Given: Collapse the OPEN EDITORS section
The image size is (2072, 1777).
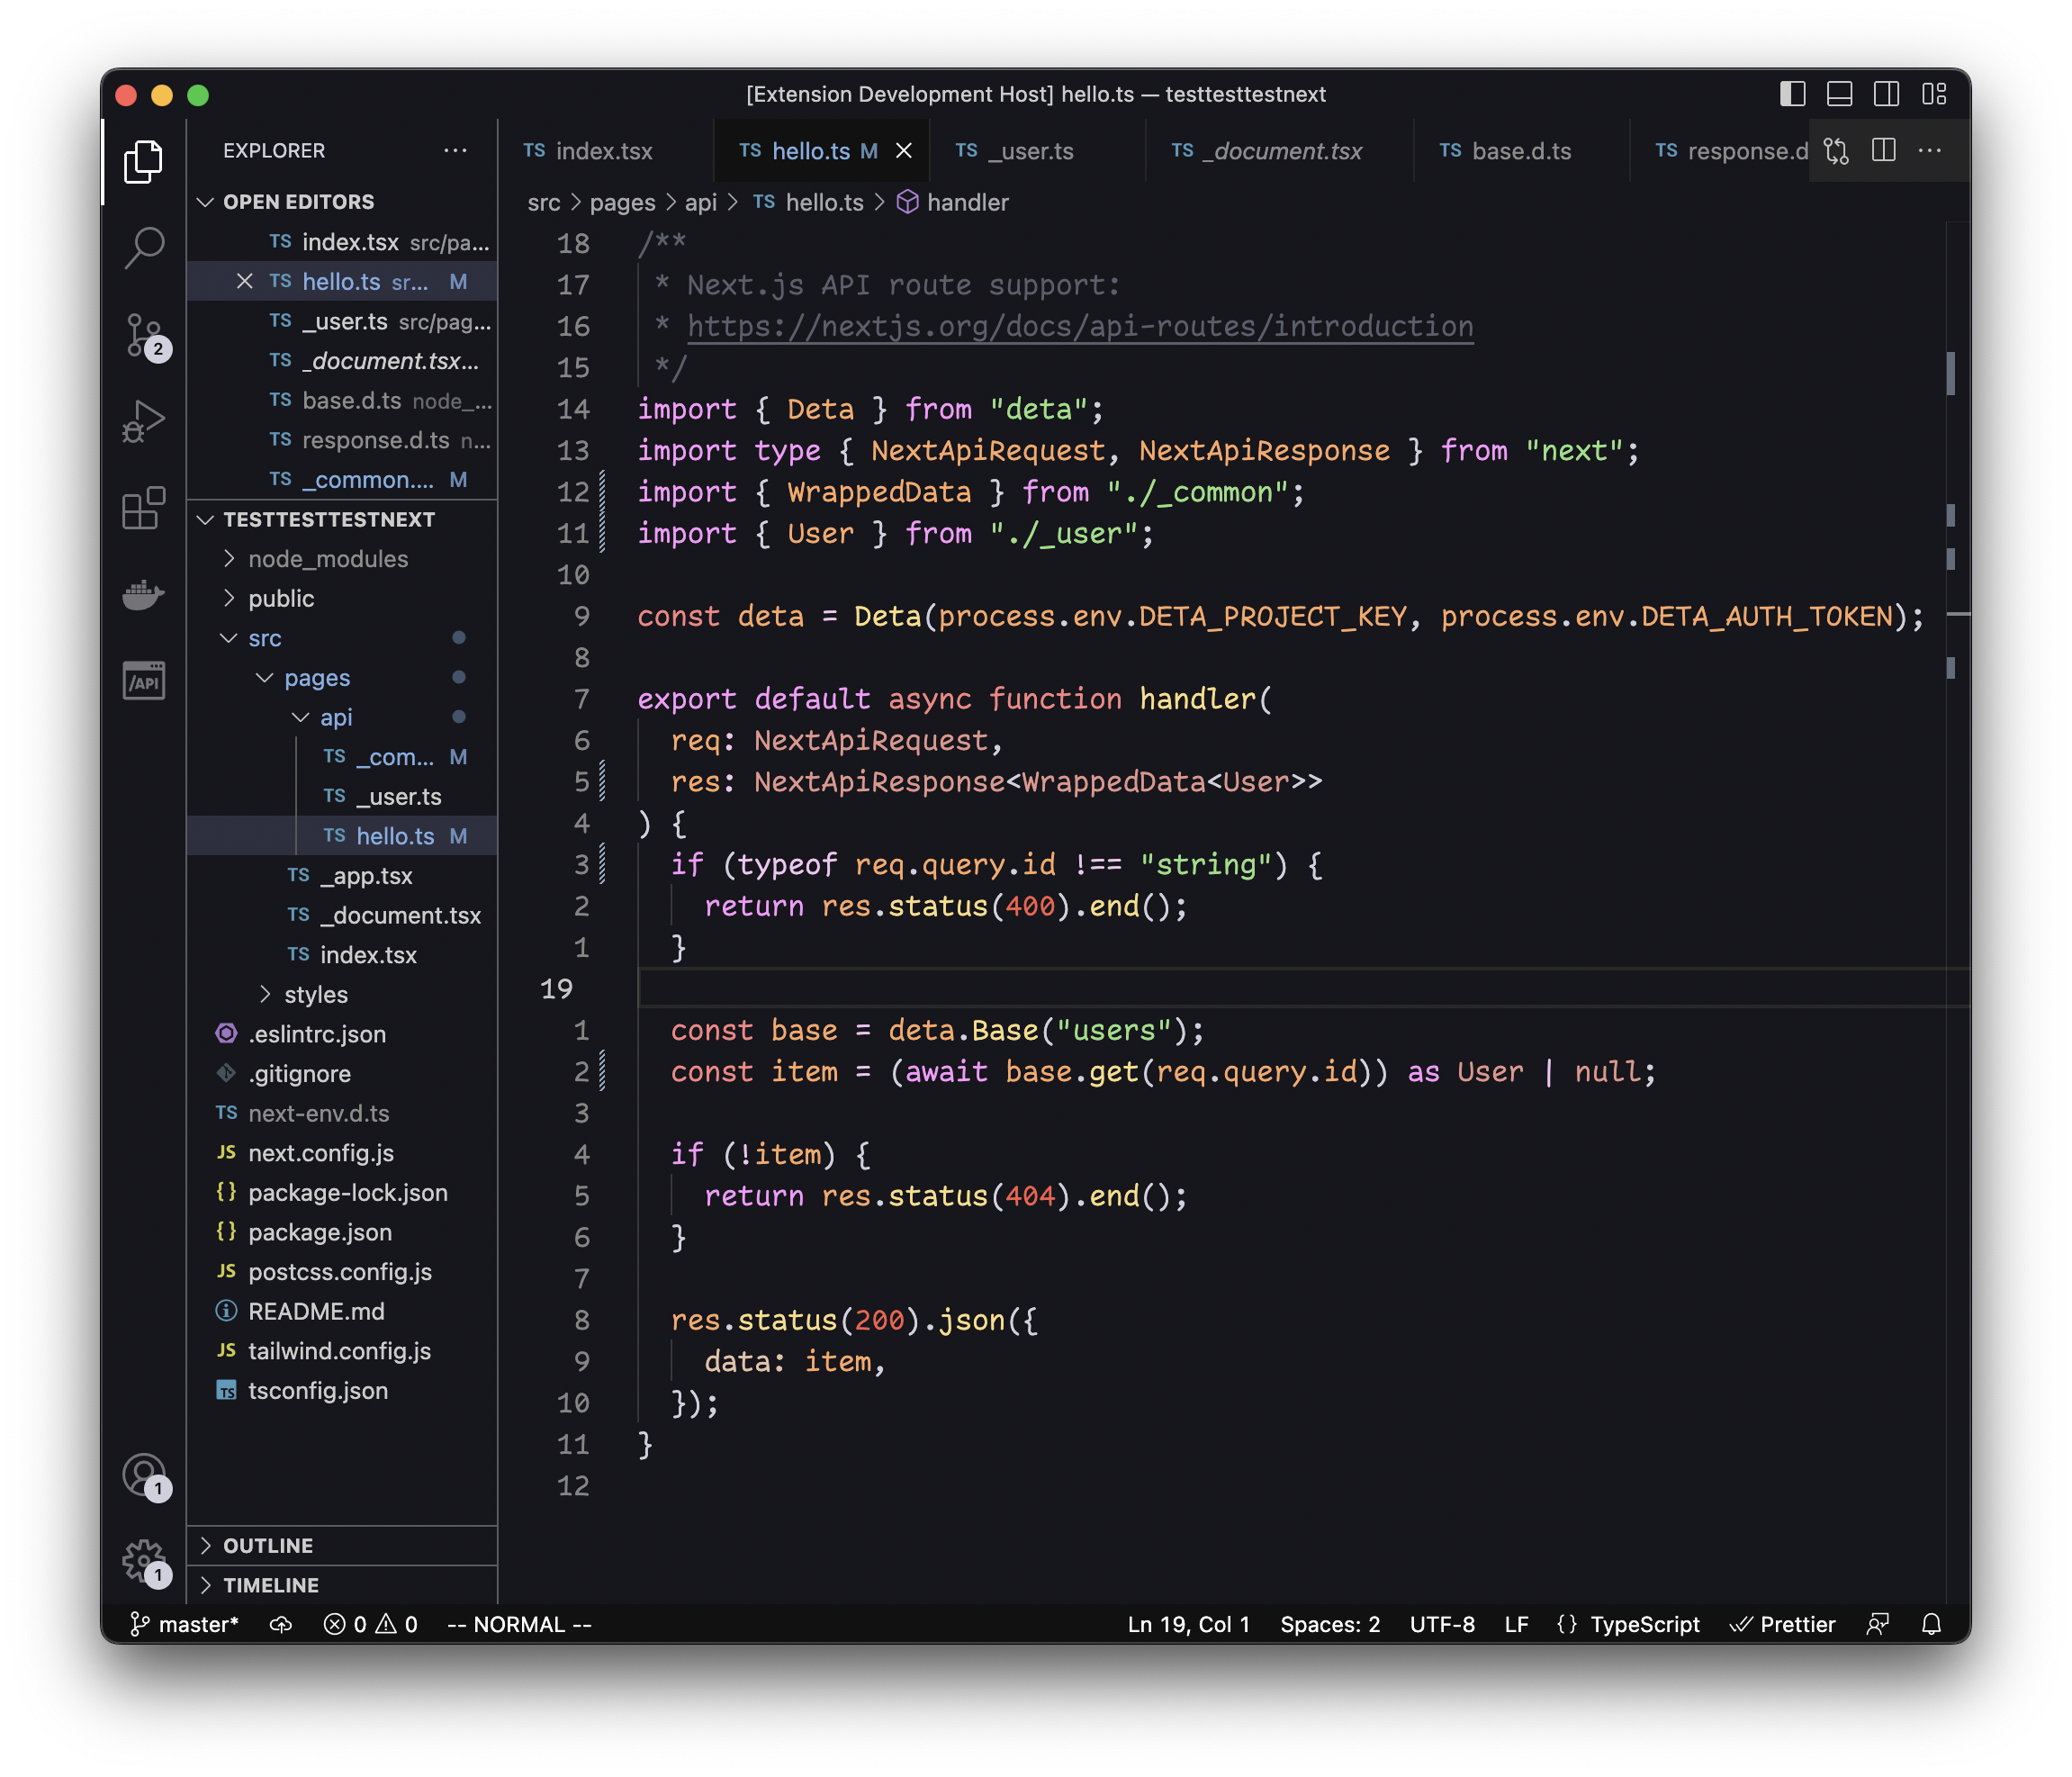Looking at the screenshot, I should (298, 202).
